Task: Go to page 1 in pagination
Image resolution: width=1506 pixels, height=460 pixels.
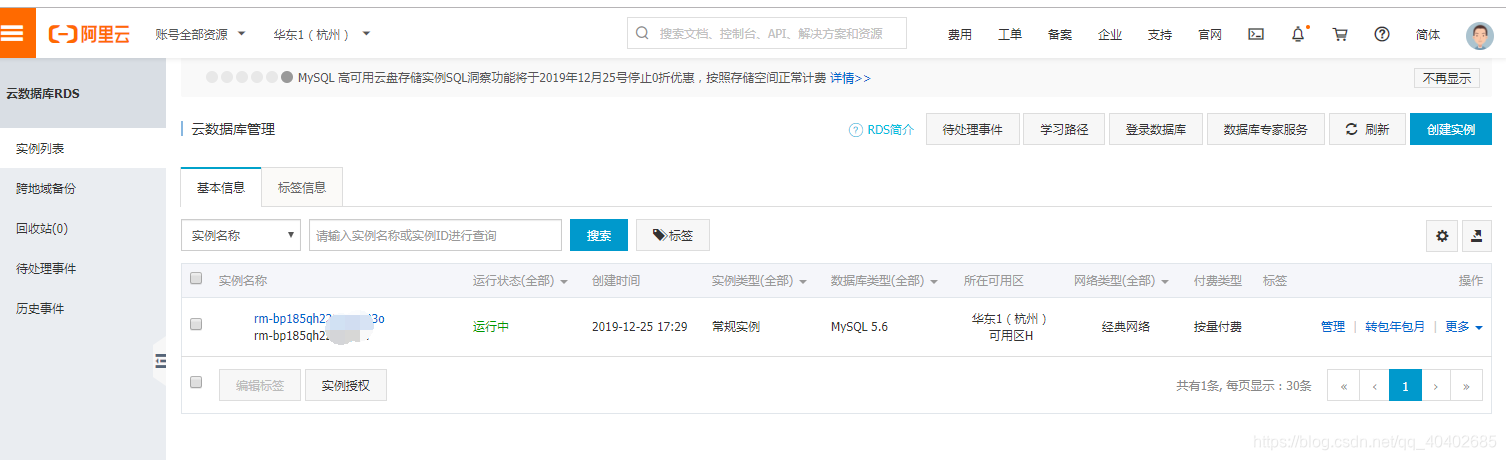Action: [x=1405, y=385]
